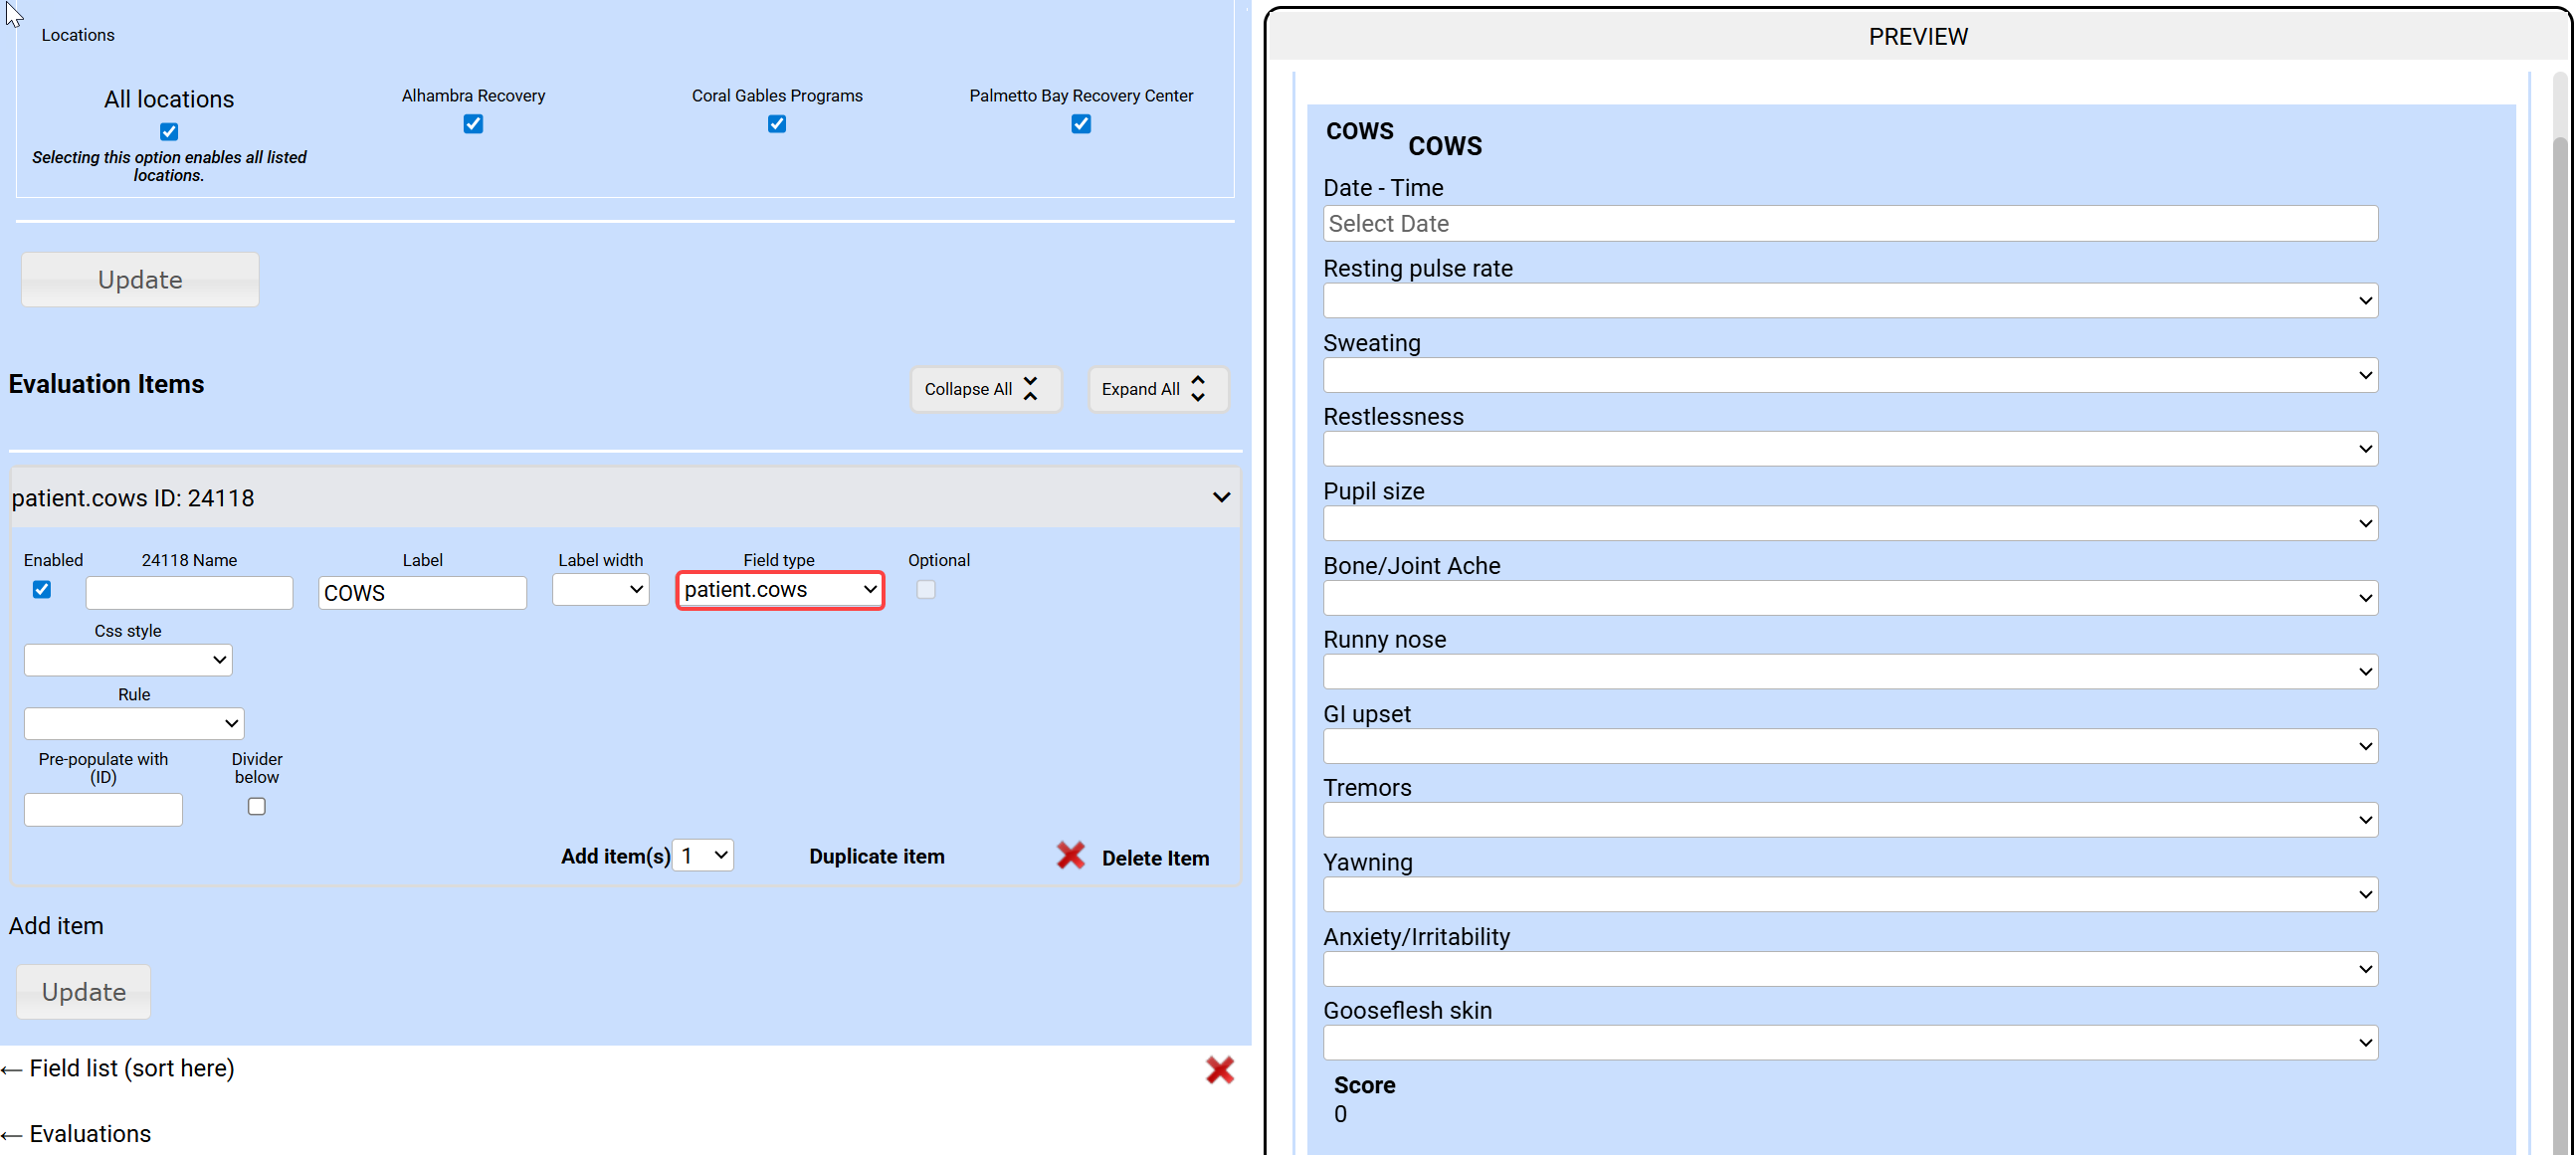Toggle Palmetto Bay Recovery Center checkbox

coord(1080,124)
